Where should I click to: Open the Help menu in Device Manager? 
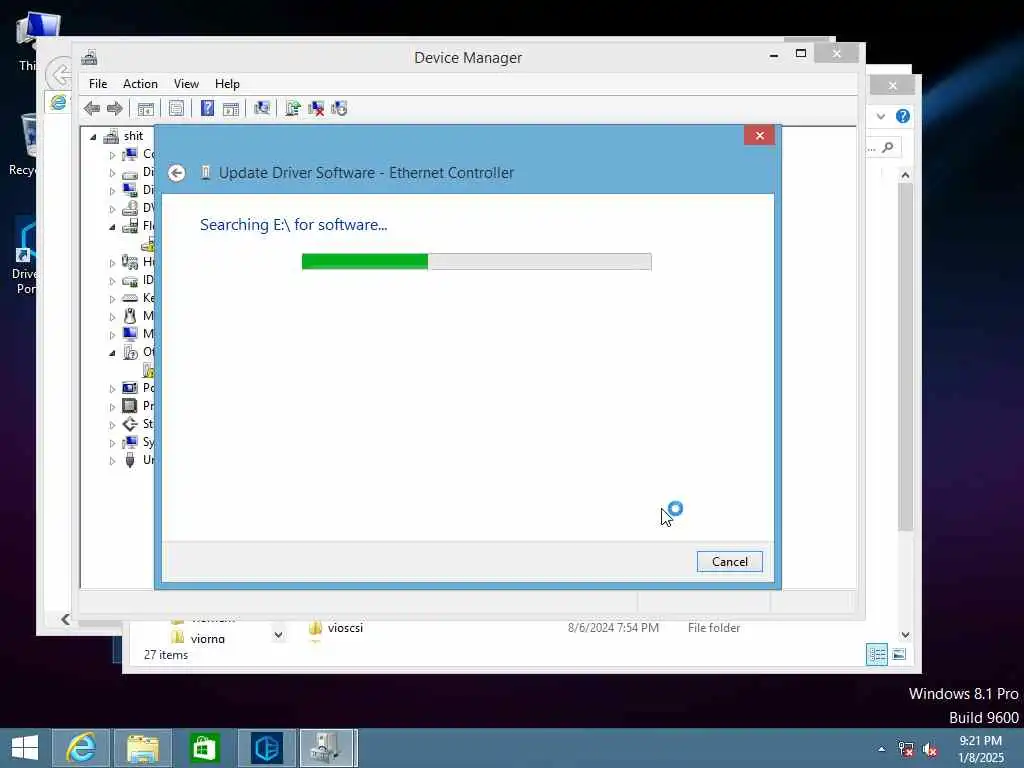point(227,84)
